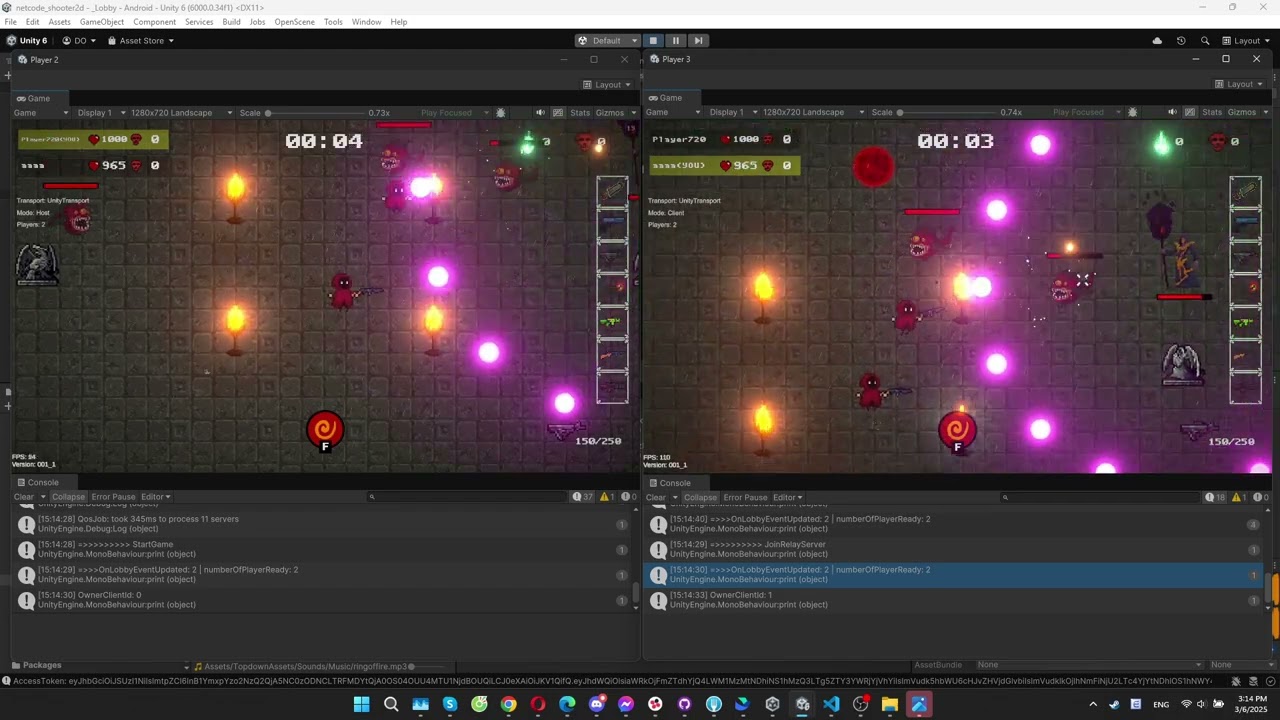Screen dimensions: 1280x720
Task: Open 1280x720 Landscape resolution dropdown in Player 2
Action: (183, 113)
